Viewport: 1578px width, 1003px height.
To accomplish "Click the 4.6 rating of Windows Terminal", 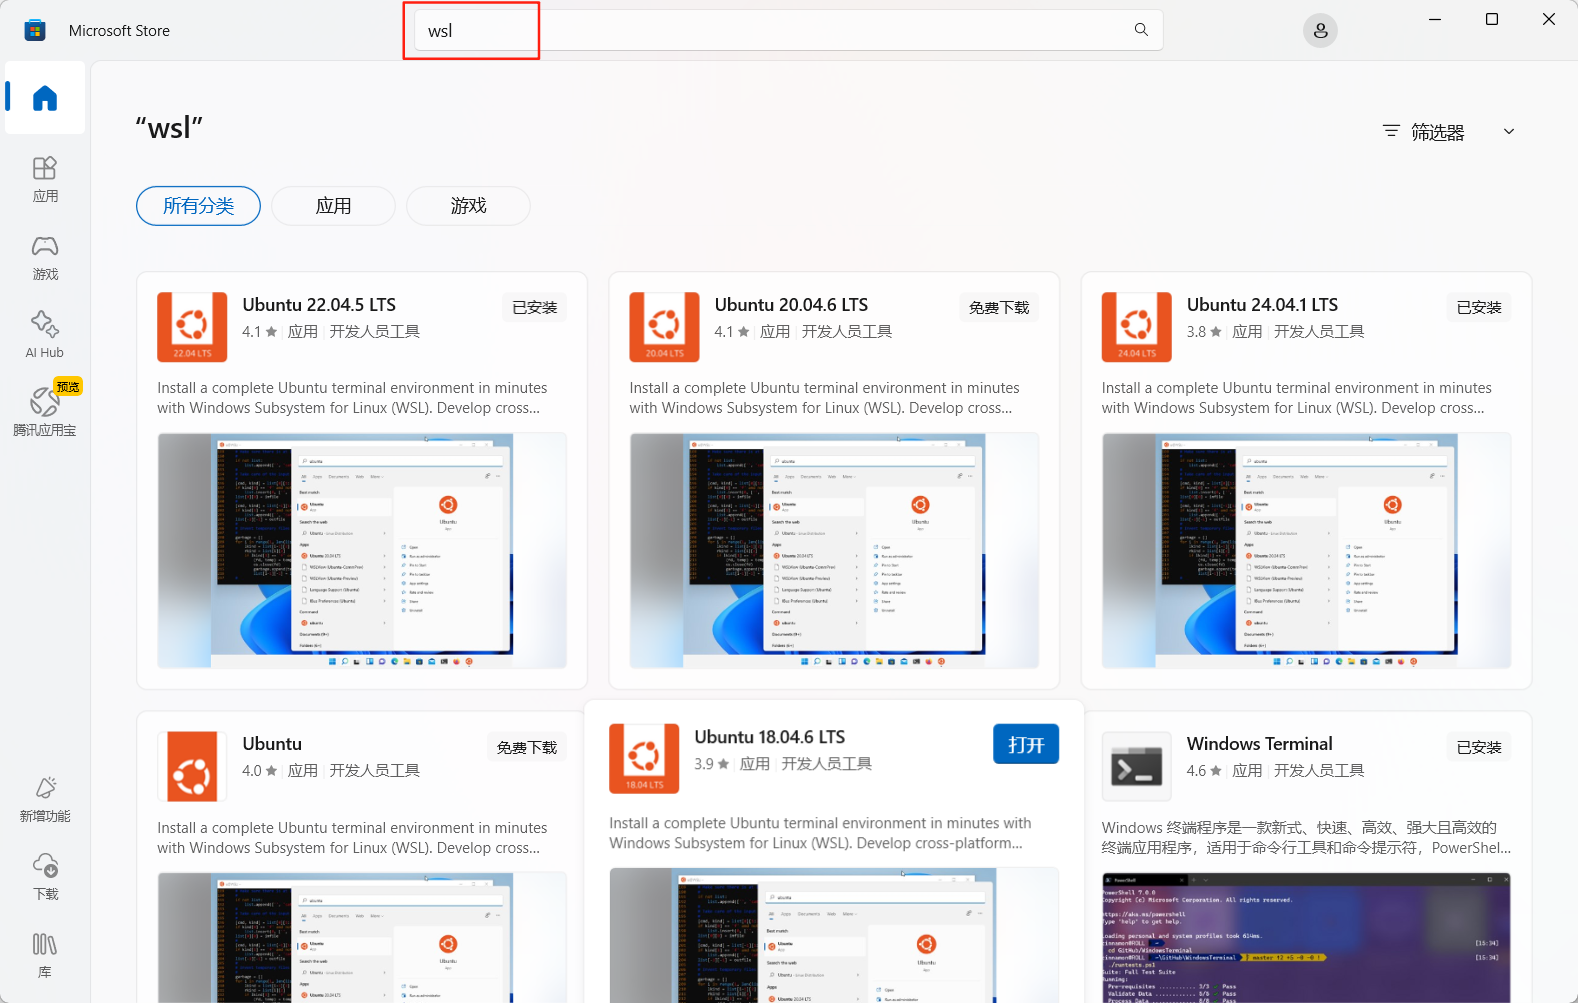I will click(1203, 771).
